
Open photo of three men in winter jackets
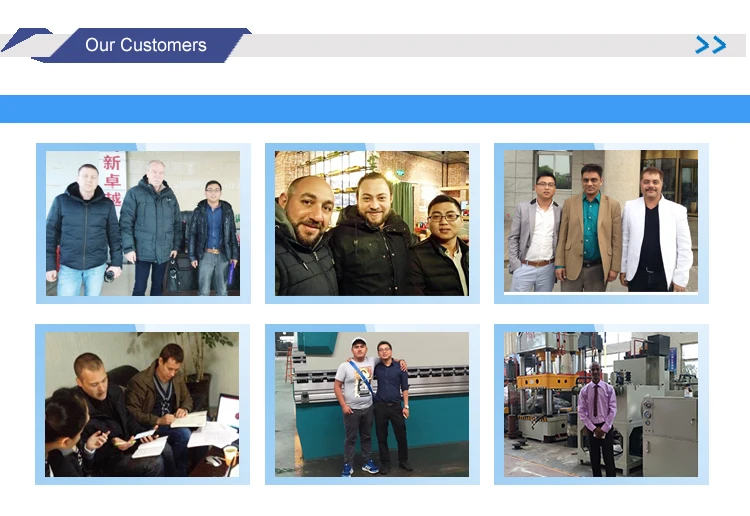pyautogui.click(x=143, y=223)
